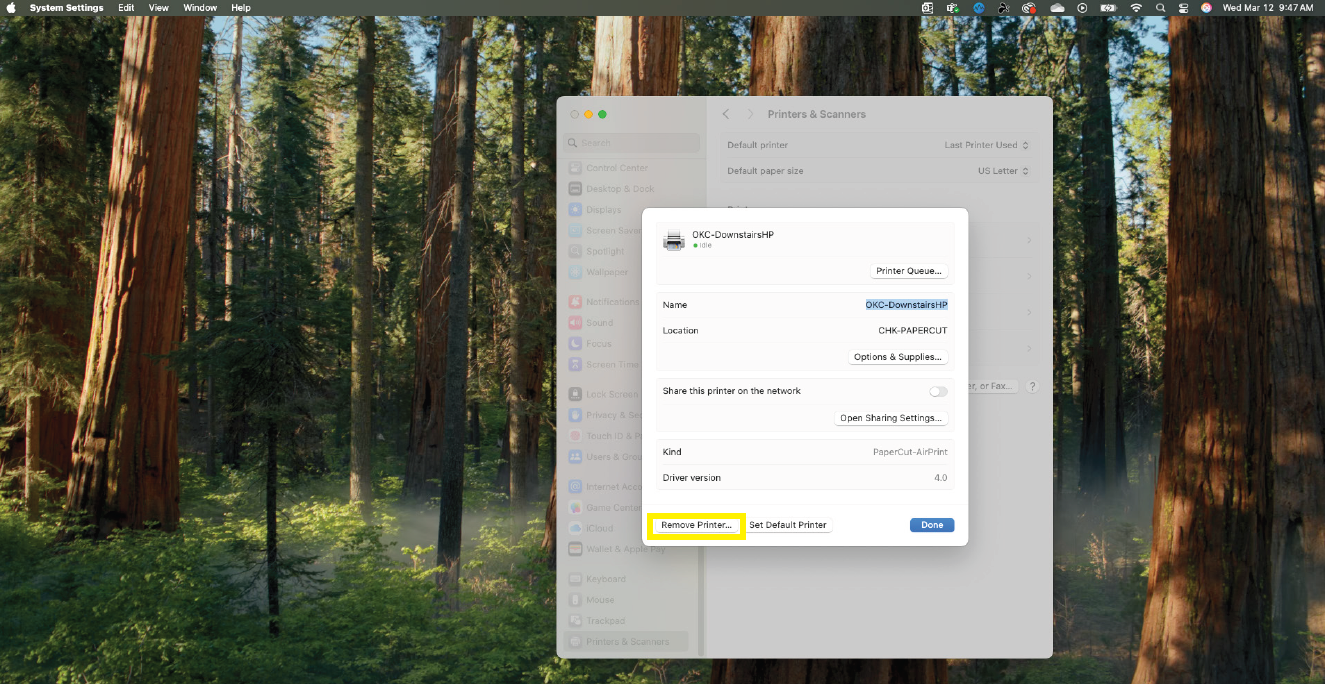Click the forward arrow in the toolbar
The width and height of the screenshot is (1325, 684).
750,114
